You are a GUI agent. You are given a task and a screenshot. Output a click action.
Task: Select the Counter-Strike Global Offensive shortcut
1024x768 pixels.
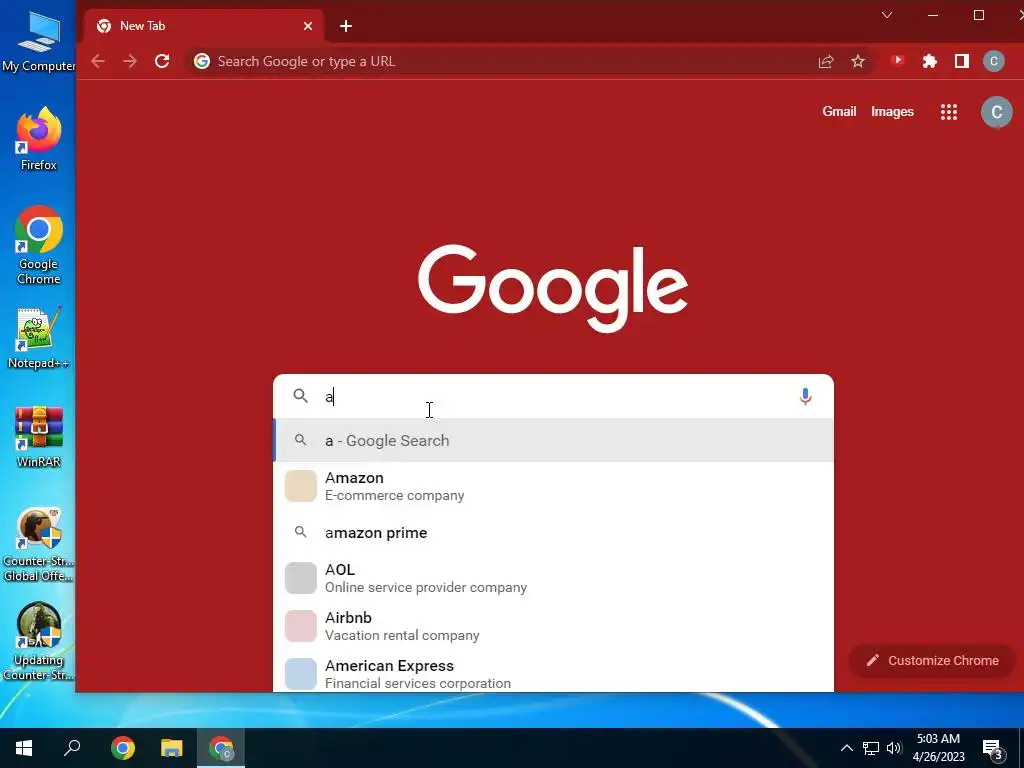(x=39, y=544)
